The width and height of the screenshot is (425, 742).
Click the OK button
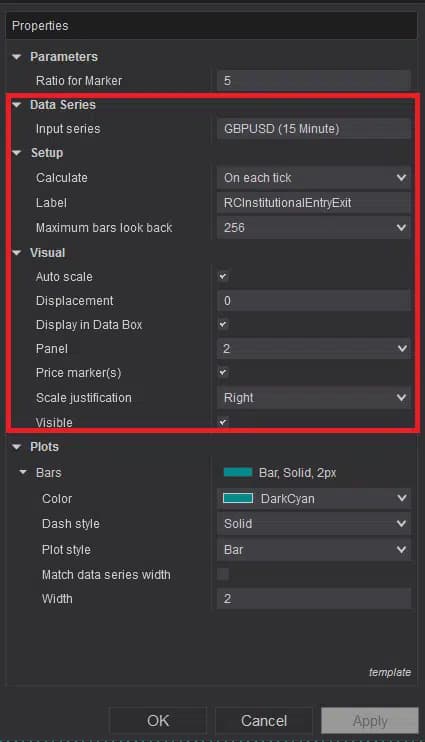click(x=158, y=721)
